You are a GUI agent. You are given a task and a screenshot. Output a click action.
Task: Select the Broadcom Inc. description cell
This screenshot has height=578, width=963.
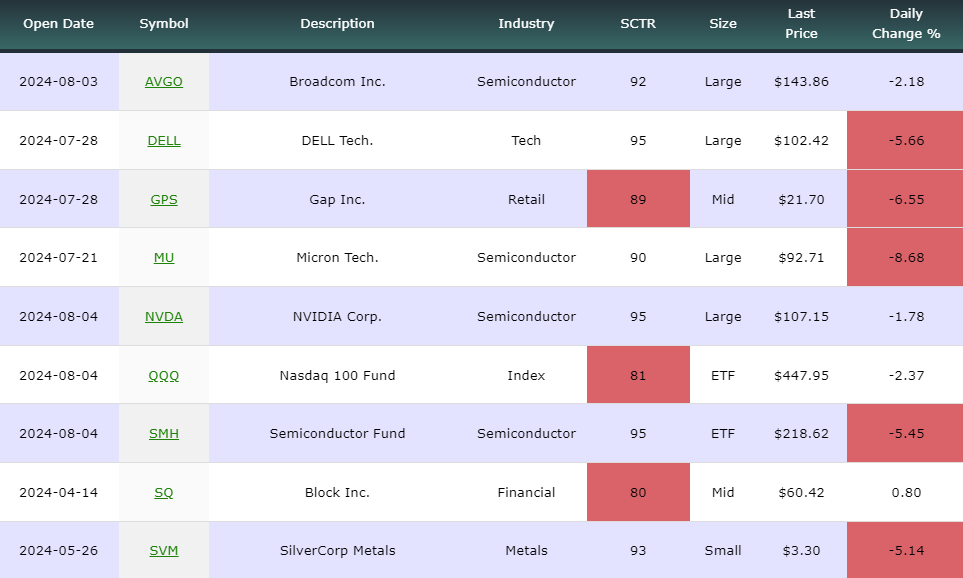[337, 82]
